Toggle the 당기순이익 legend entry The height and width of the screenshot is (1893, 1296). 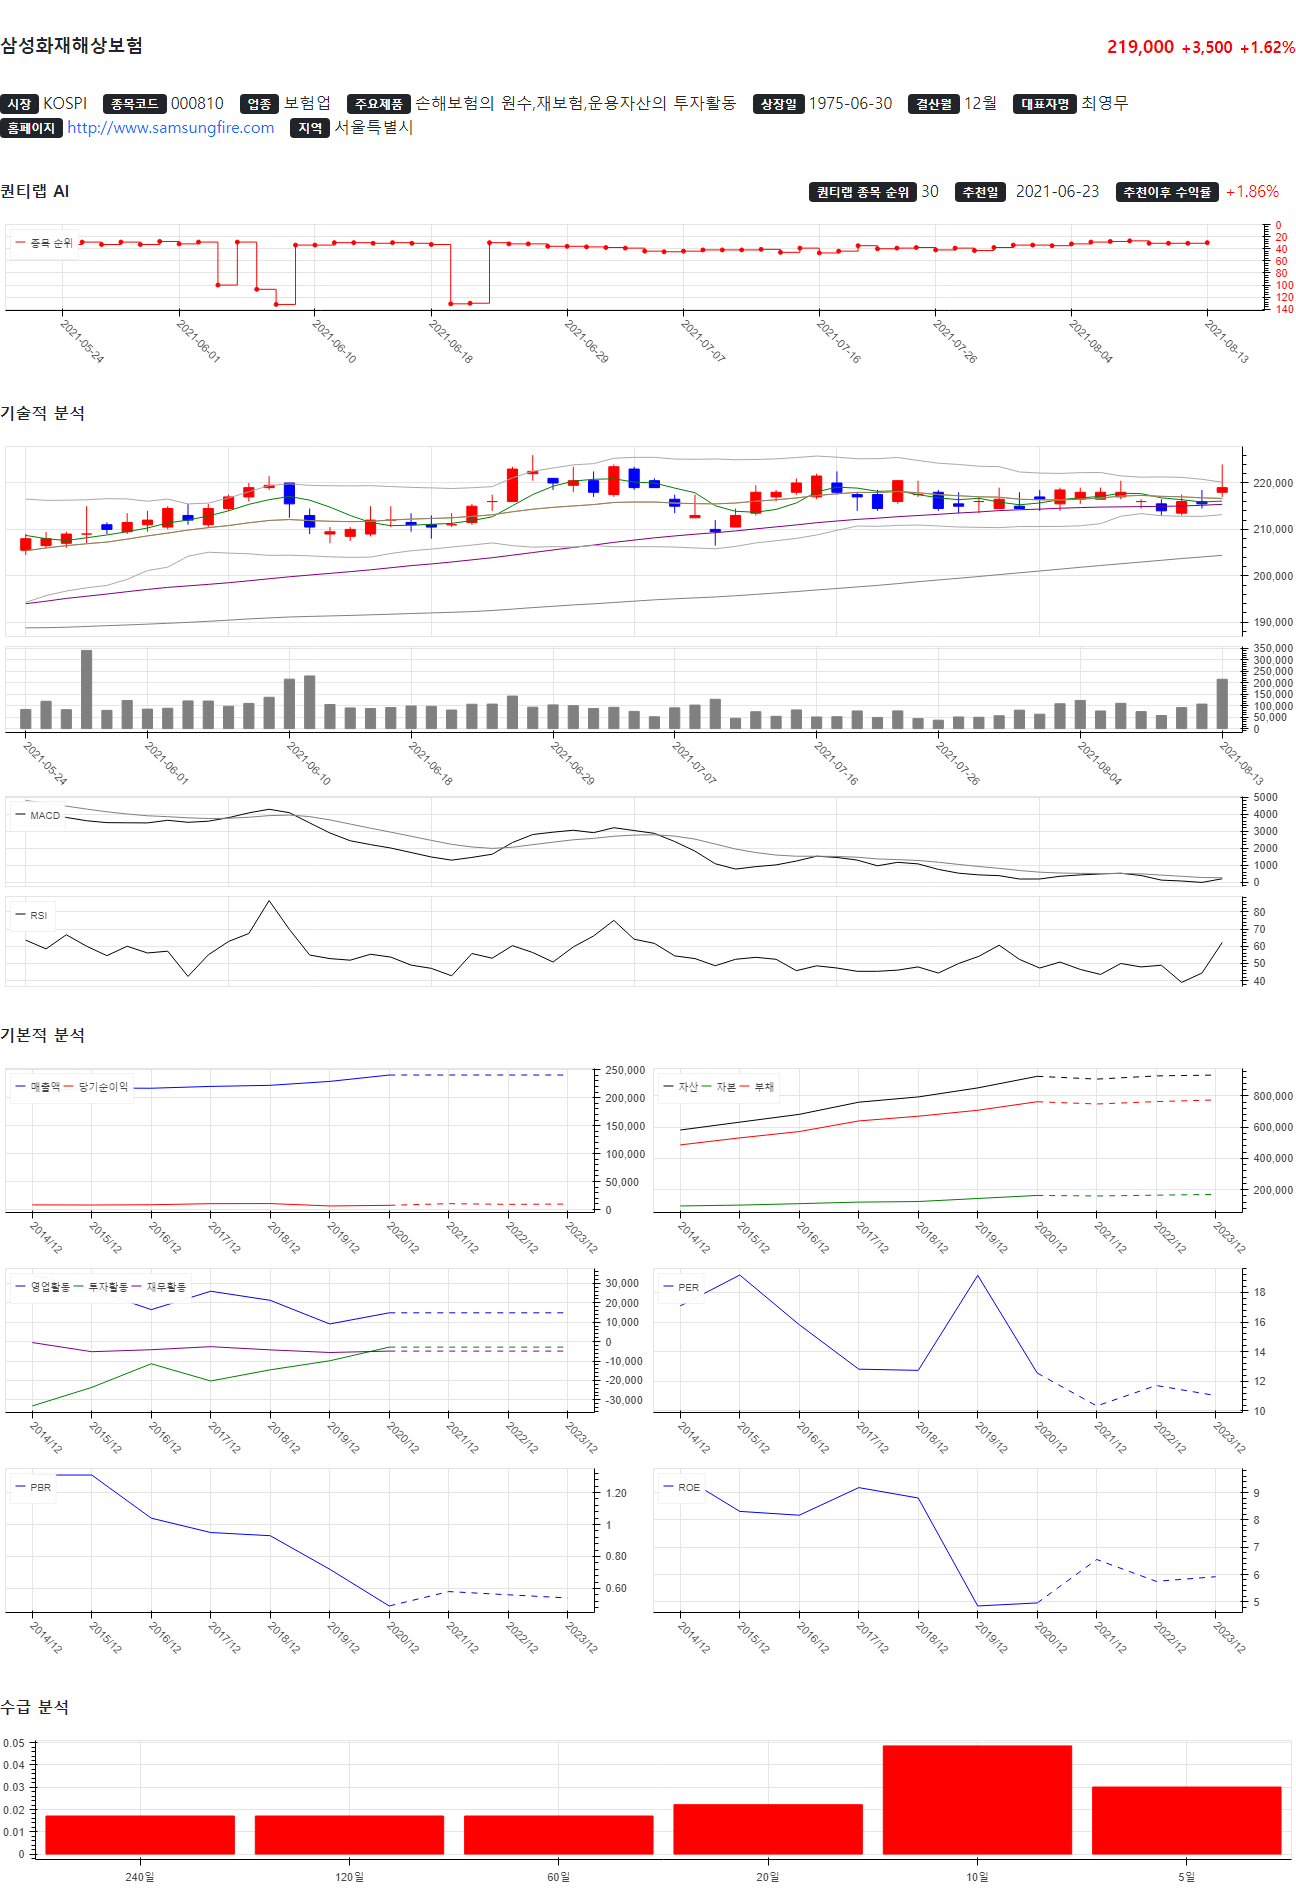(96, 1087)
